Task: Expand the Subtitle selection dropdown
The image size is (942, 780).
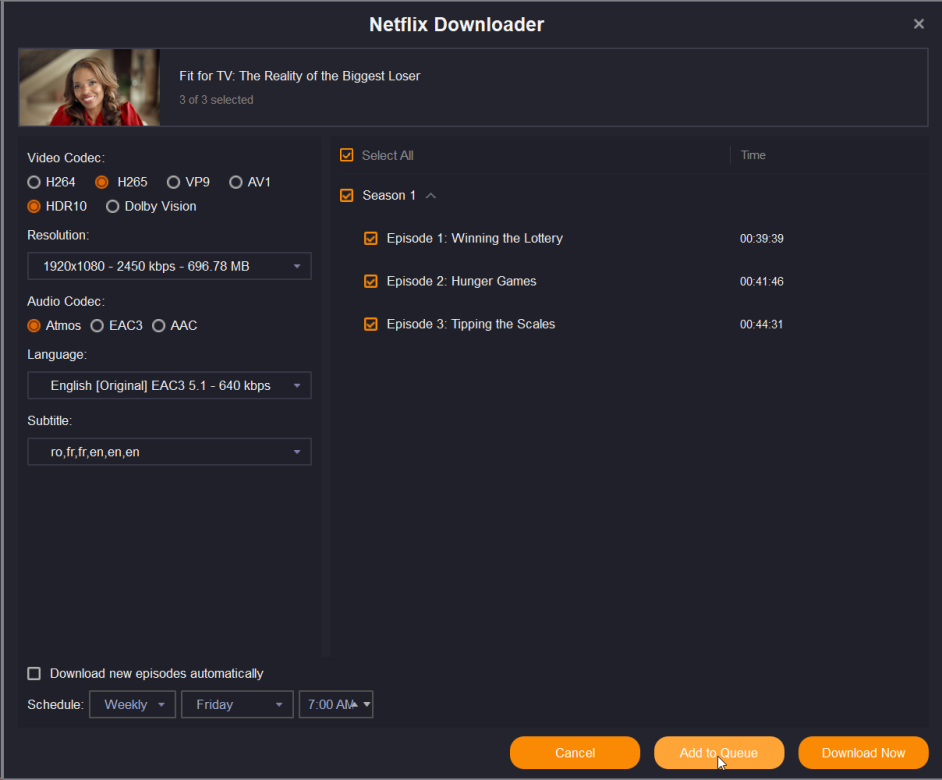Action: point(169,452)
